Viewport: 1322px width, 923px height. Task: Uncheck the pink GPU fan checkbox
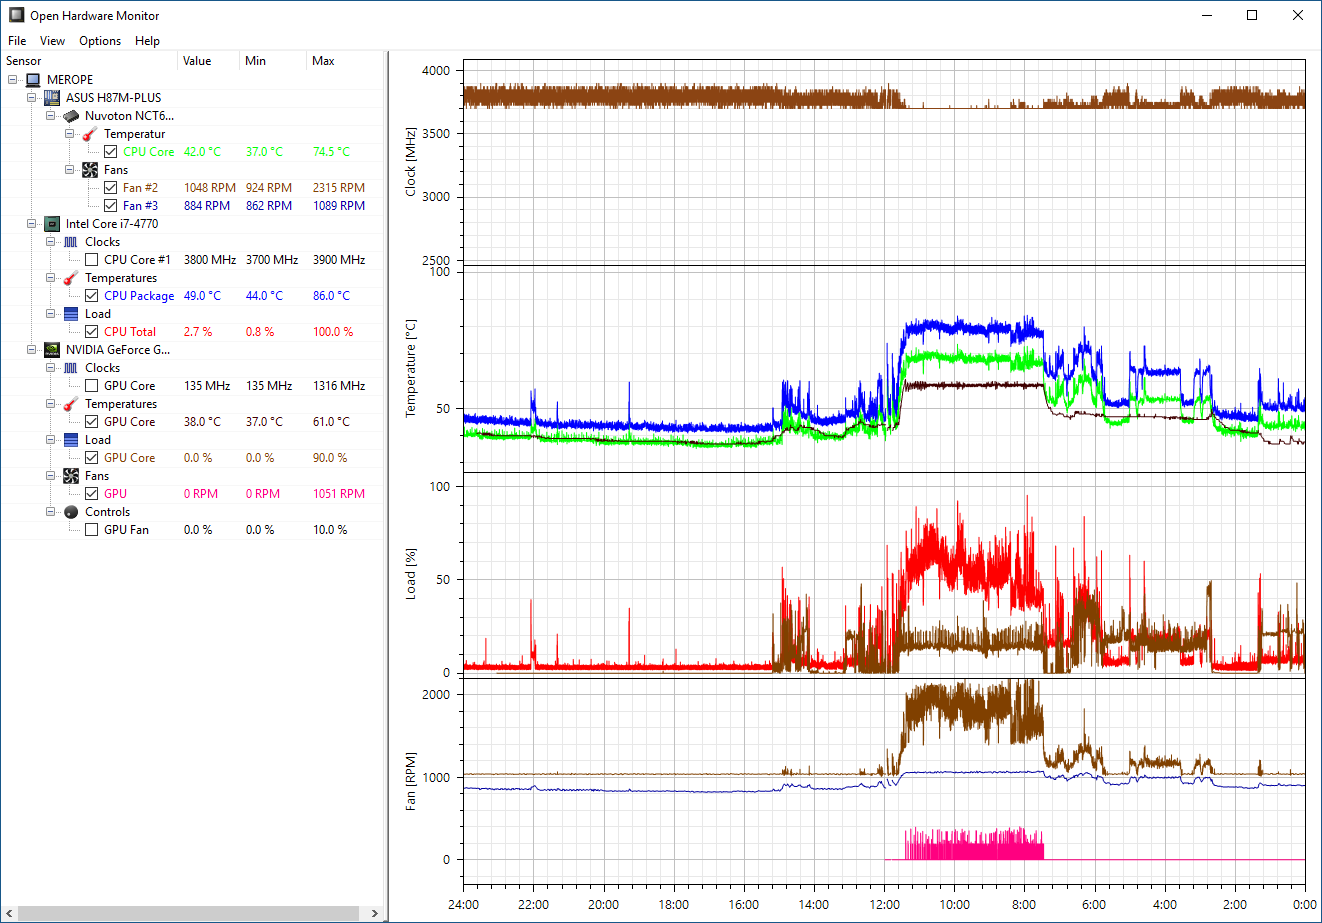(91, 494)
